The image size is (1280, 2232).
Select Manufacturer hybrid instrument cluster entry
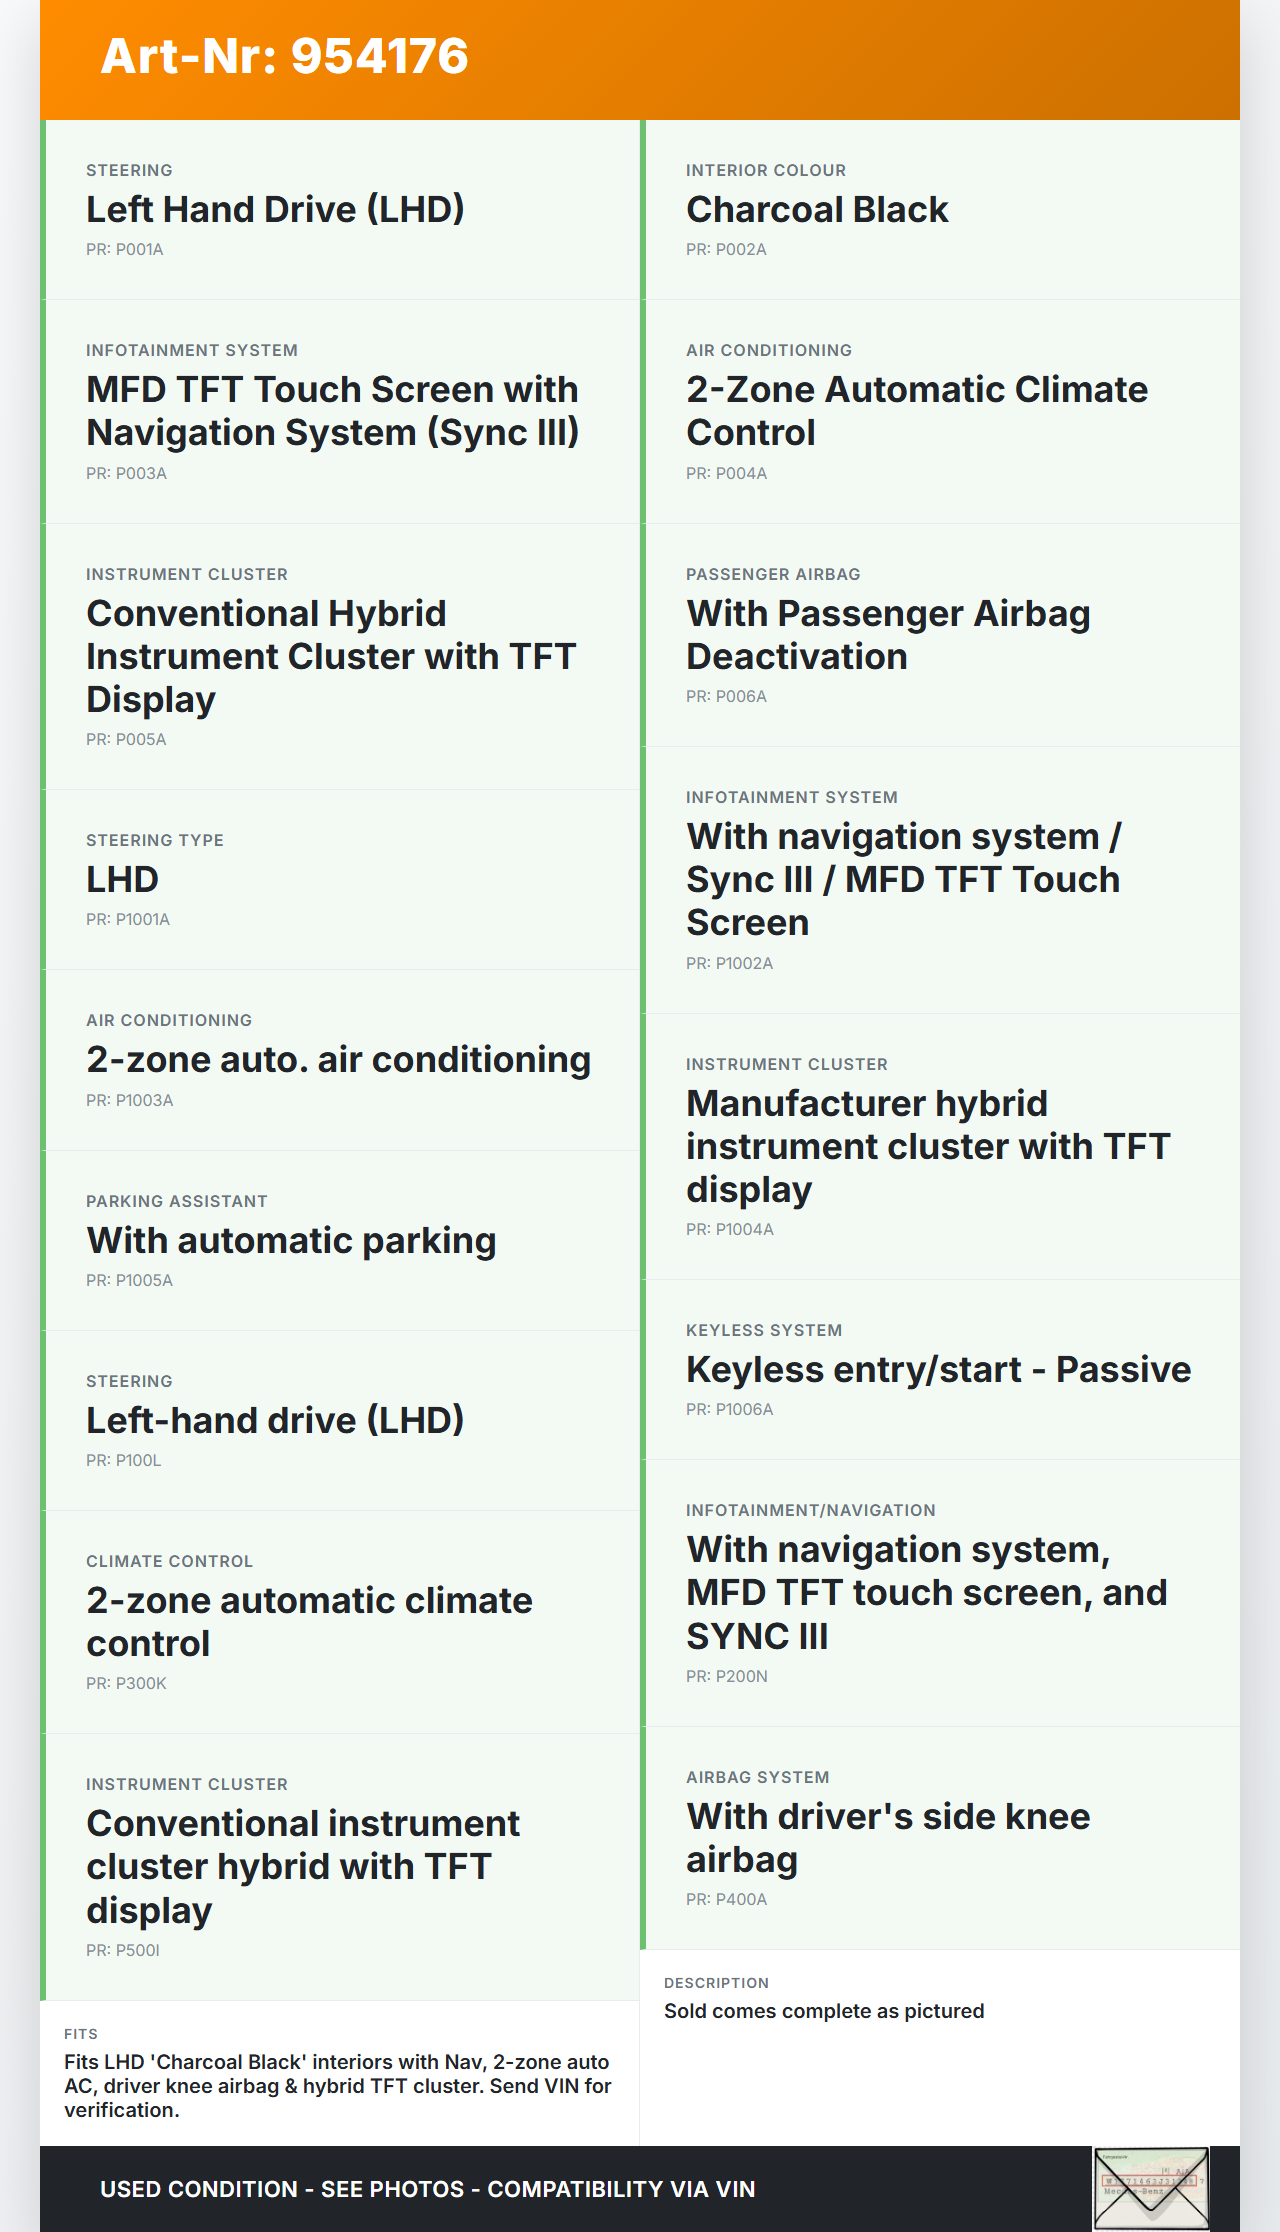[927, 1146]
